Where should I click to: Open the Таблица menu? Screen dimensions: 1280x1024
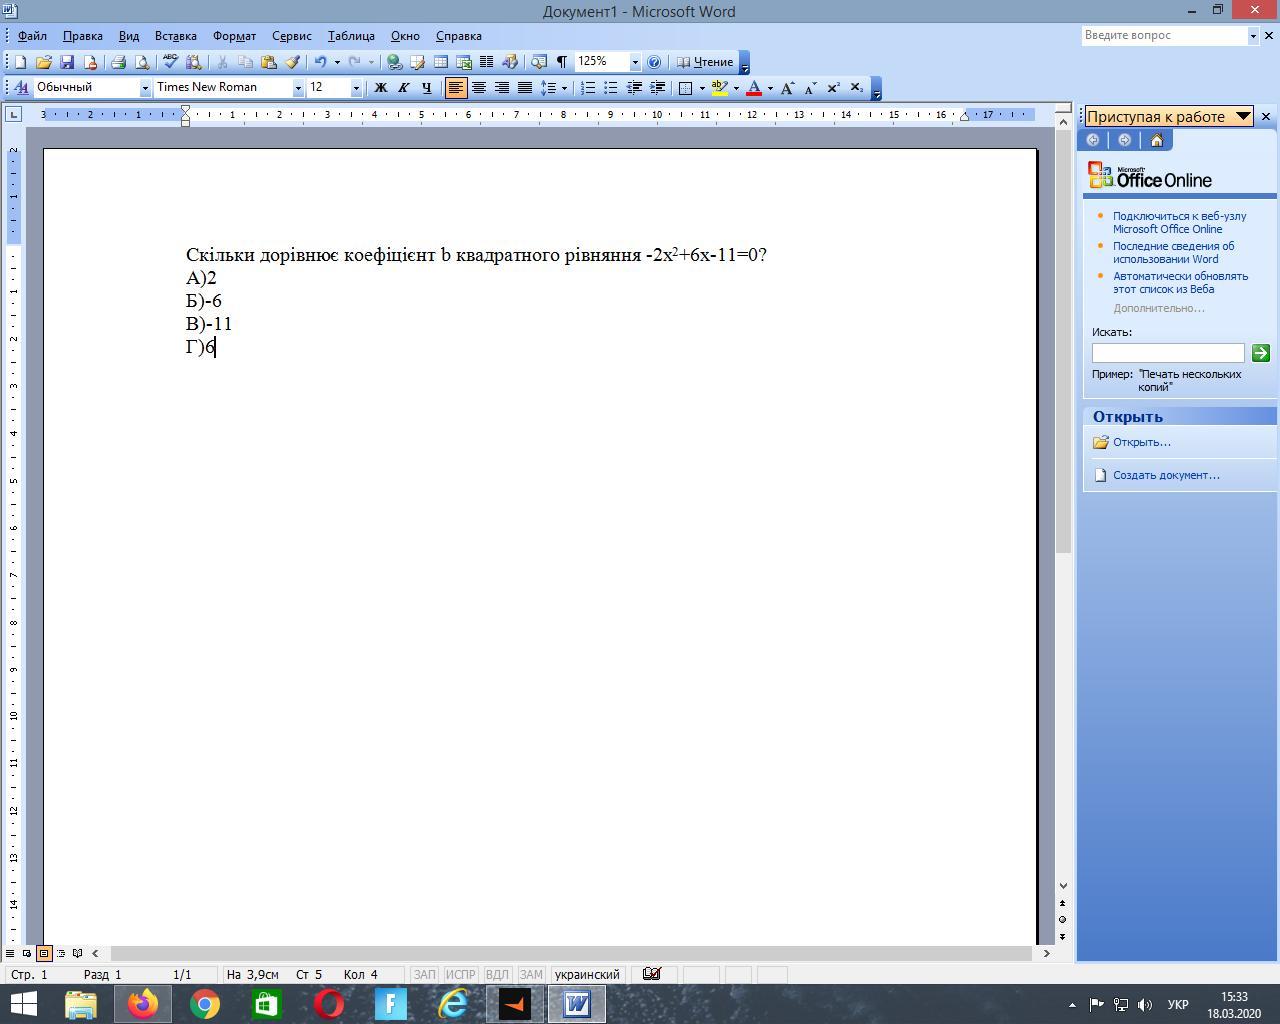(351, 36)
